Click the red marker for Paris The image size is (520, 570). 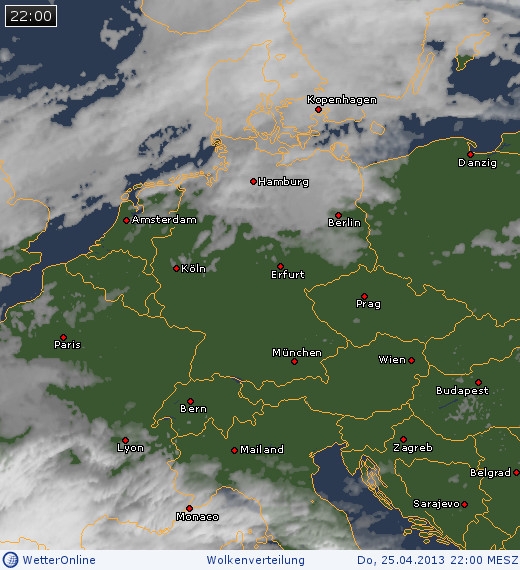[63, 337]
